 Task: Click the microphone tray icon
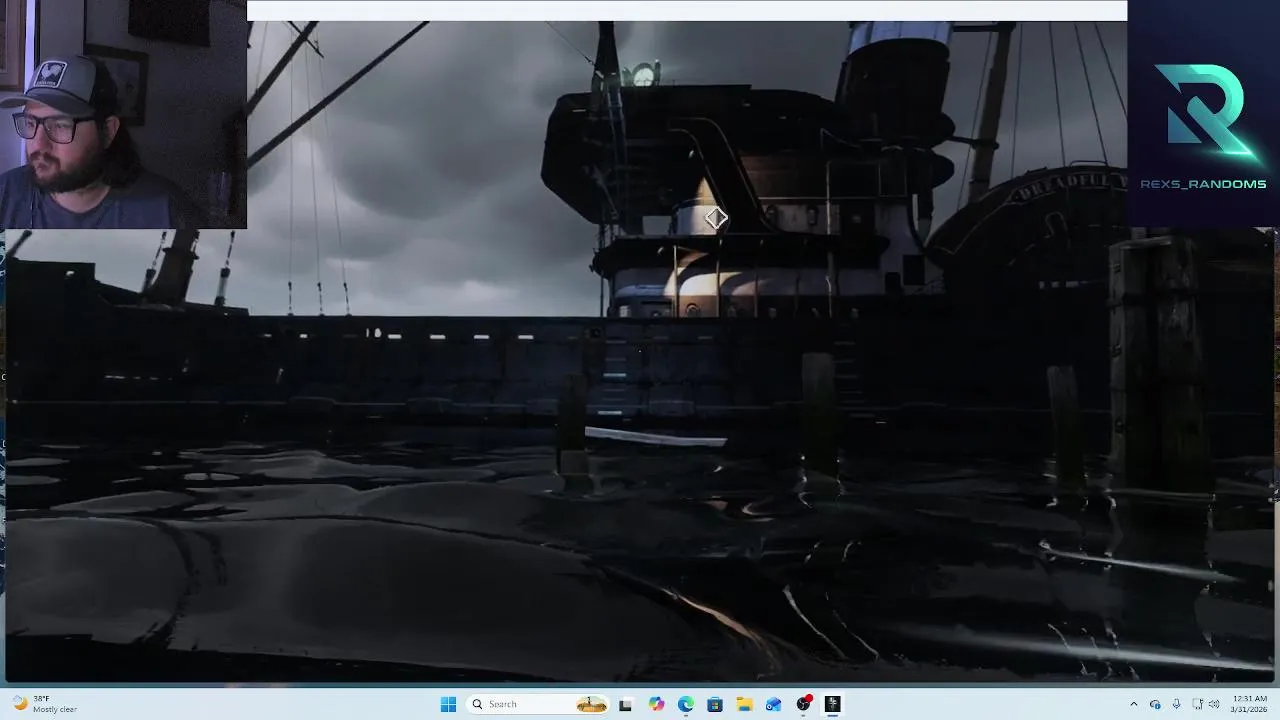click(x=1176, y=704)
